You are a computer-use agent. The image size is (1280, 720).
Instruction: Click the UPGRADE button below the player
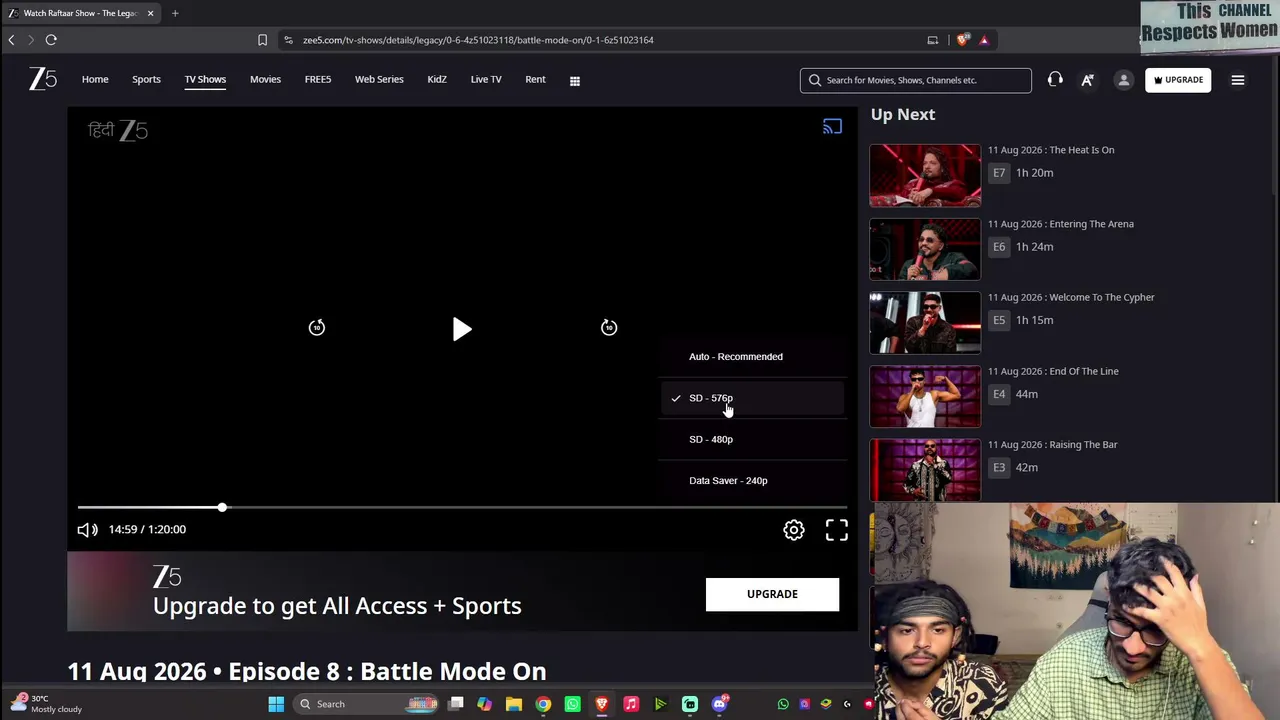772,594
